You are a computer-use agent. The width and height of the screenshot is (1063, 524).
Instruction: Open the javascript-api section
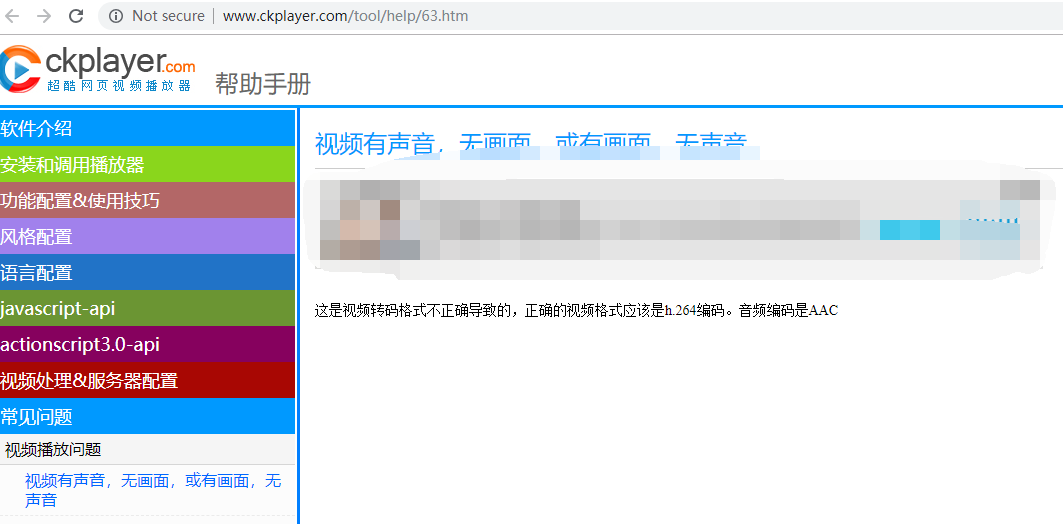[148, 308]
